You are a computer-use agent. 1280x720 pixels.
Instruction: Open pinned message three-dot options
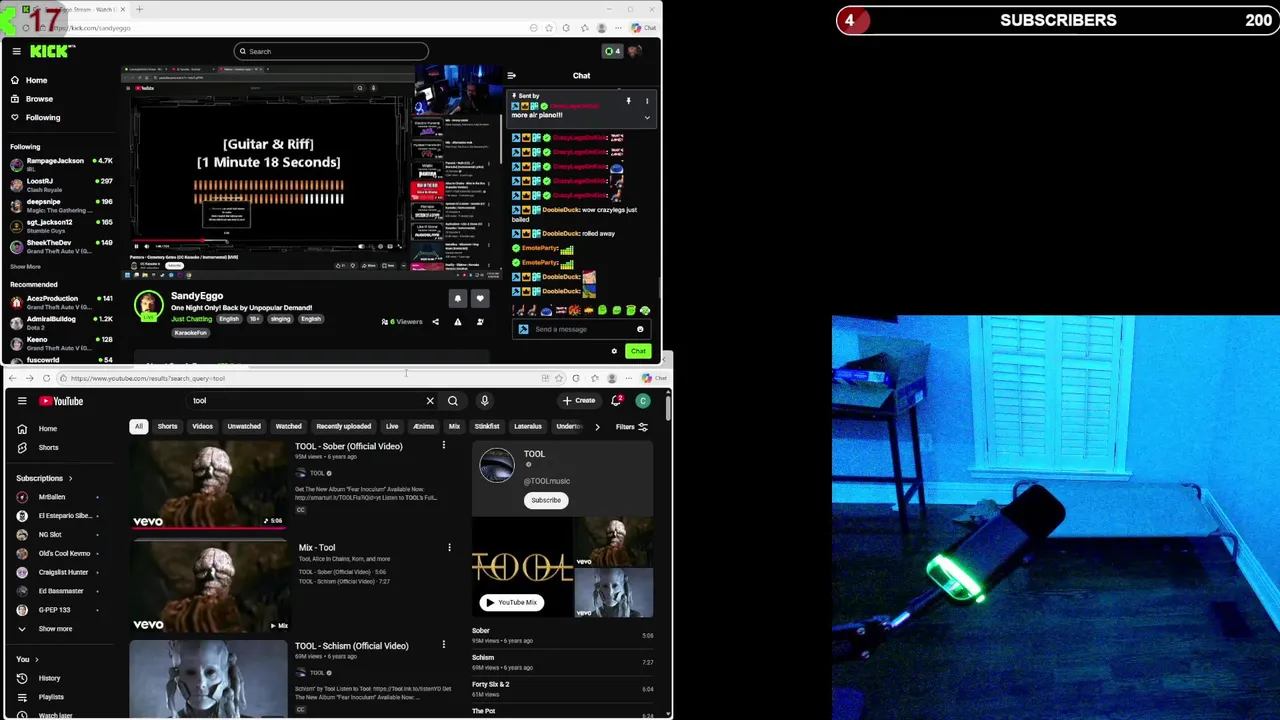[x=647, y=101]
